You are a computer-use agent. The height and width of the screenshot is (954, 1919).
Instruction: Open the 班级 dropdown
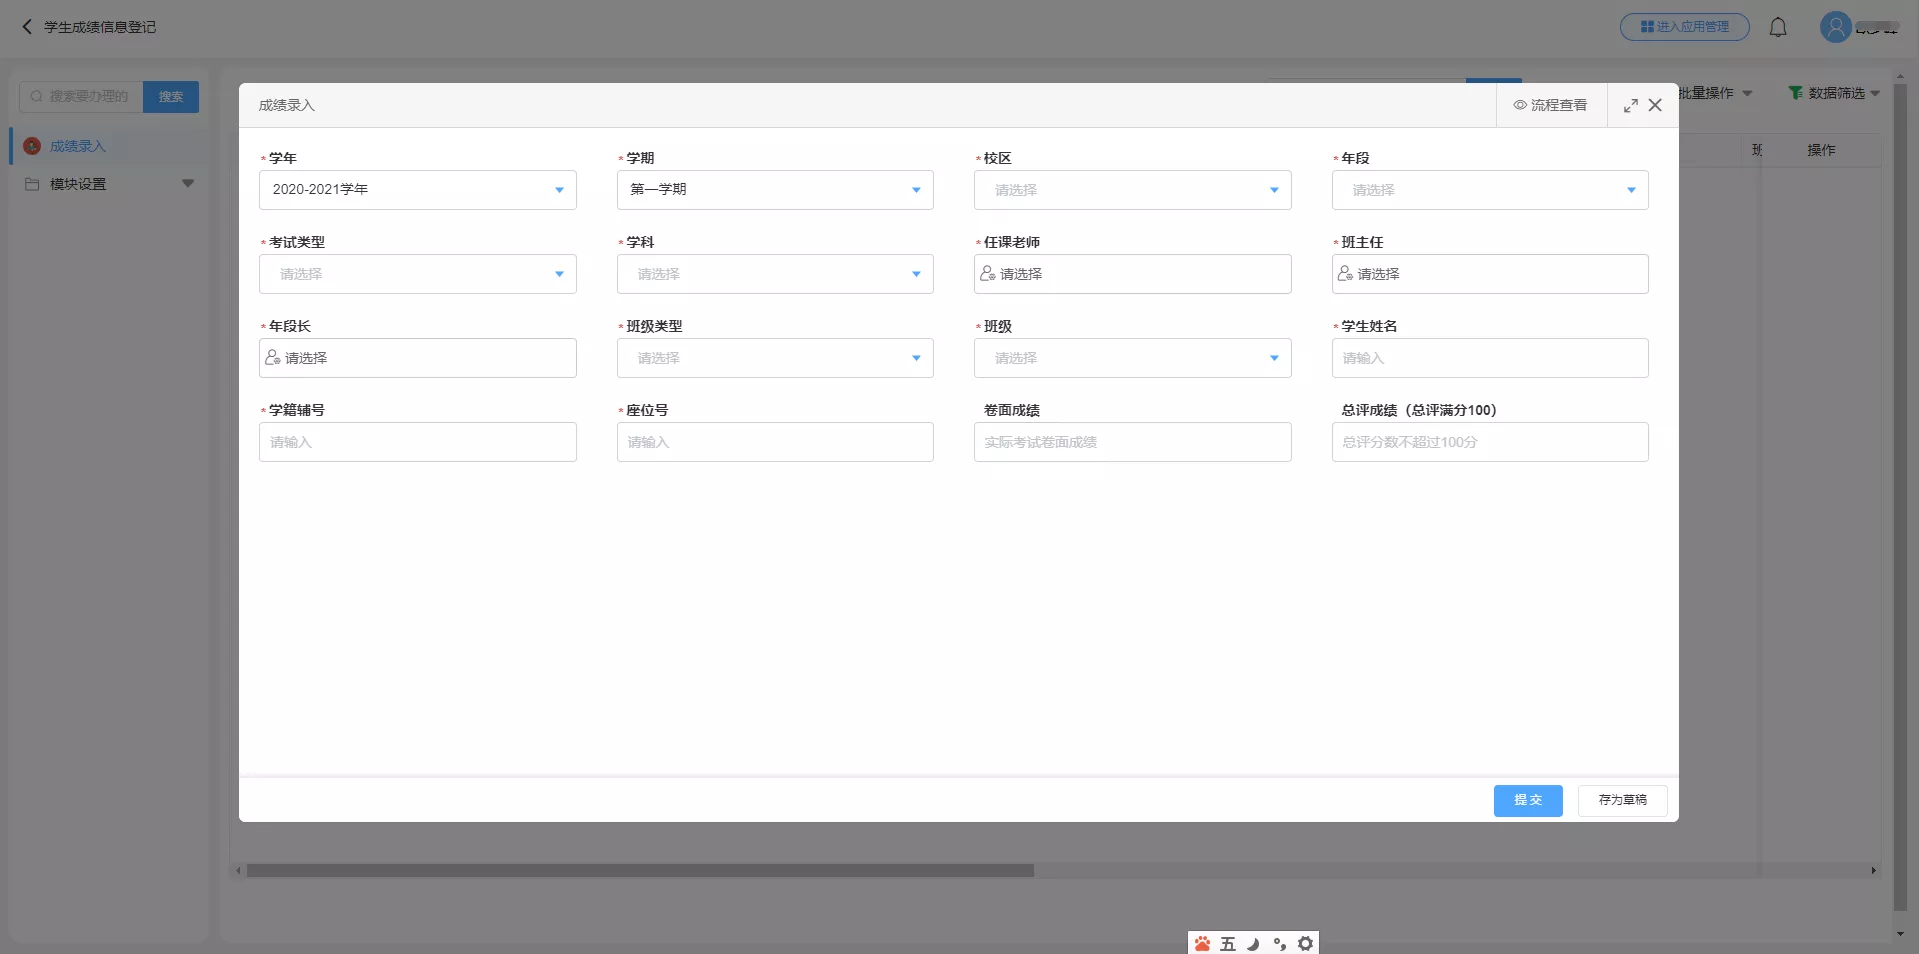1133,358
